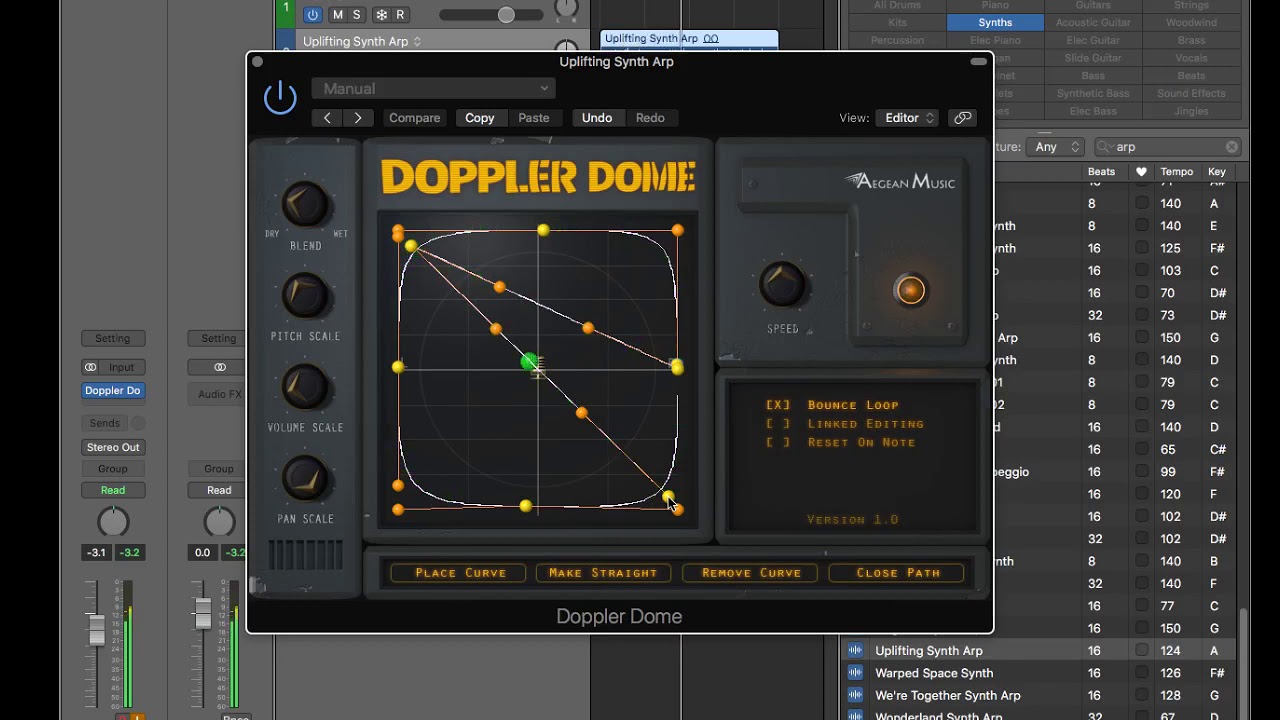Click the plugin link chain icon
Viewport: 1280px width, 720px height.
pyautogui.click(x=962, y=118)
